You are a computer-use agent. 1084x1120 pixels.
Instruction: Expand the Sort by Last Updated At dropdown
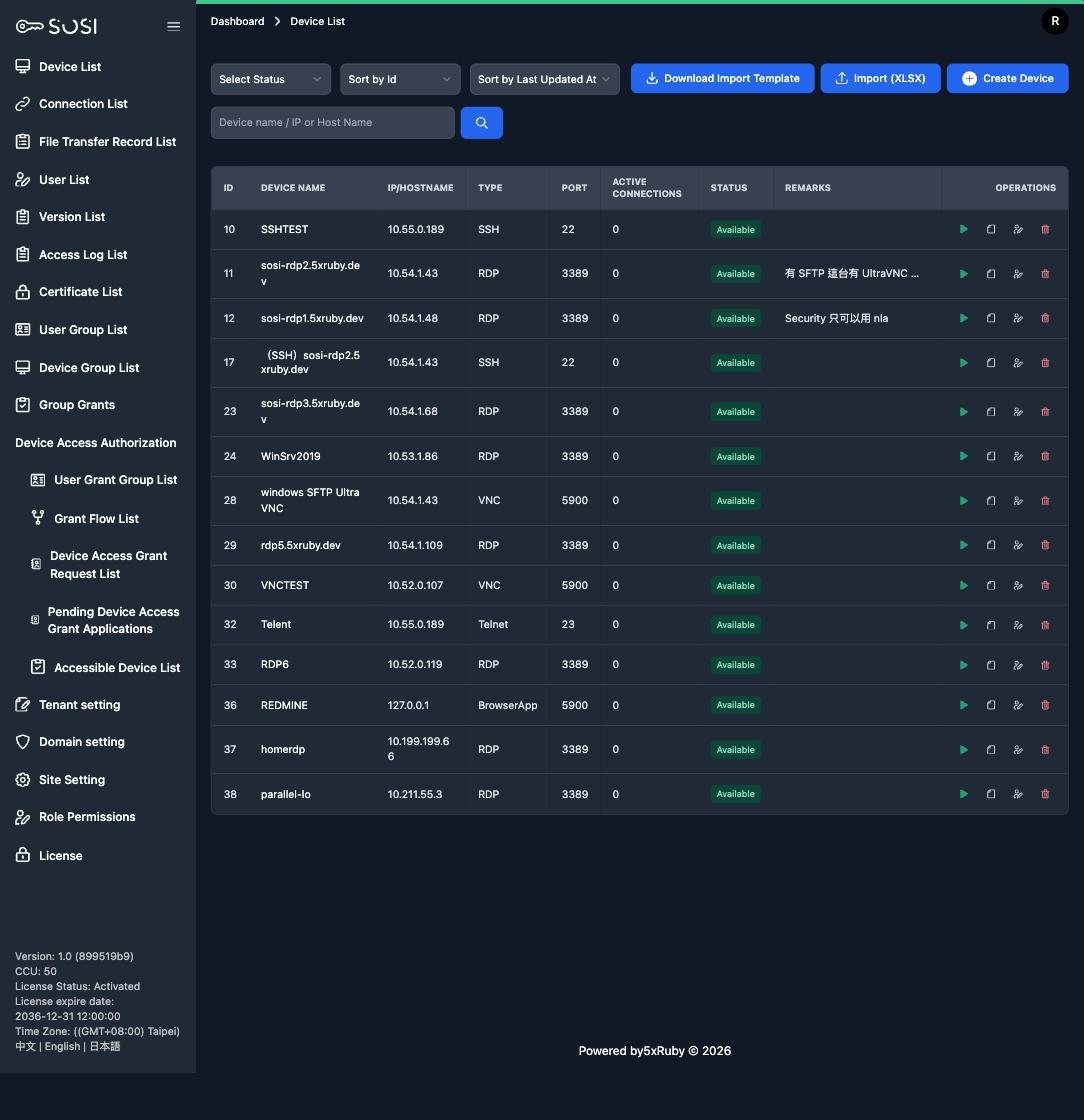coord(544,79)
